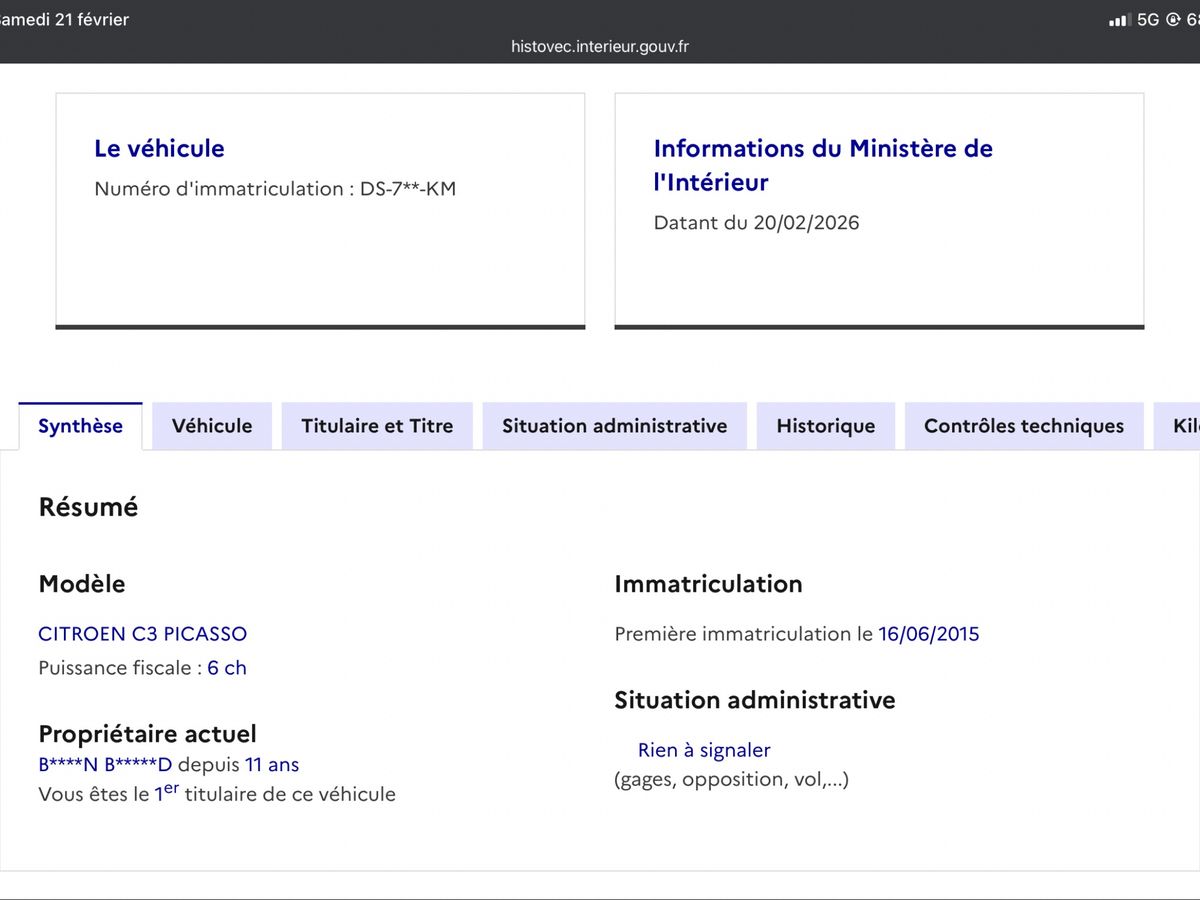The height and width of the screenshot is (900, 1200).
Task: Select the Synthèse tab
Action: 80,425
